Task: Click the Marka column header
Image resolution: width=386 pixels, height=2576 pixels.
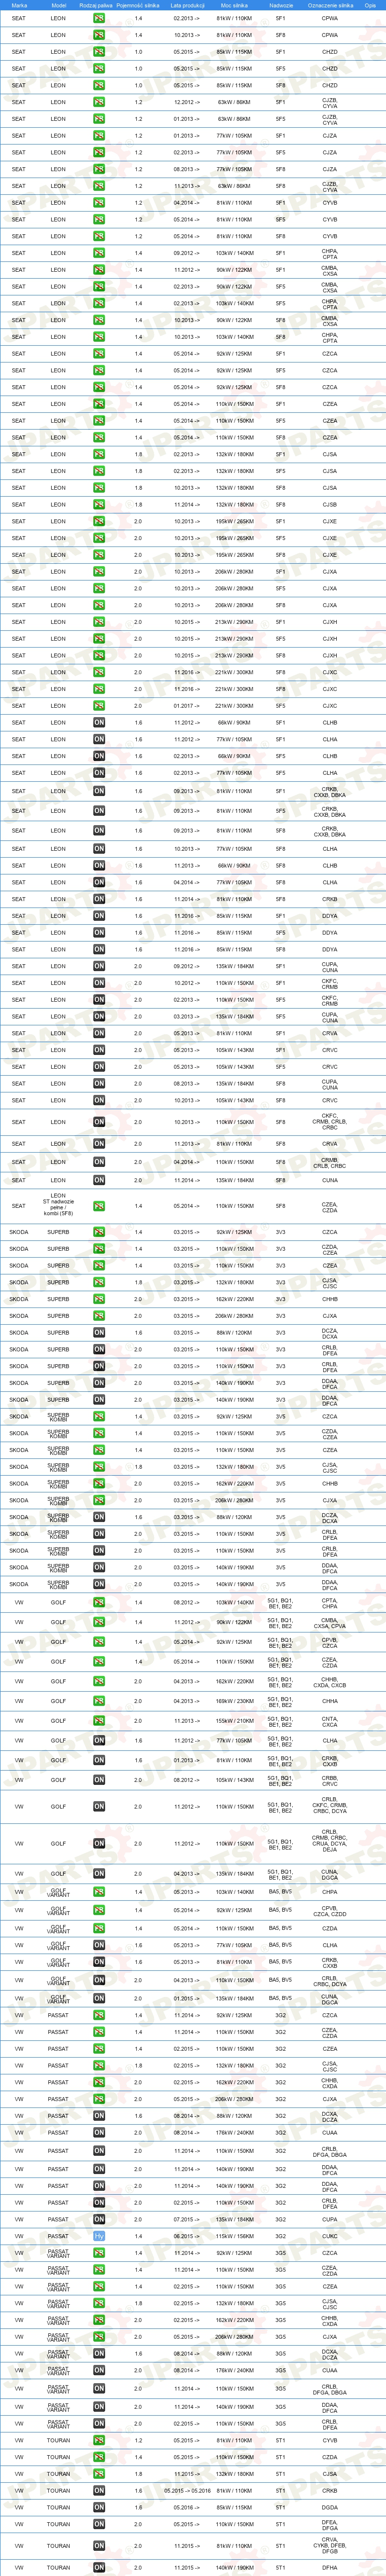Action: (x=19, y=5)
